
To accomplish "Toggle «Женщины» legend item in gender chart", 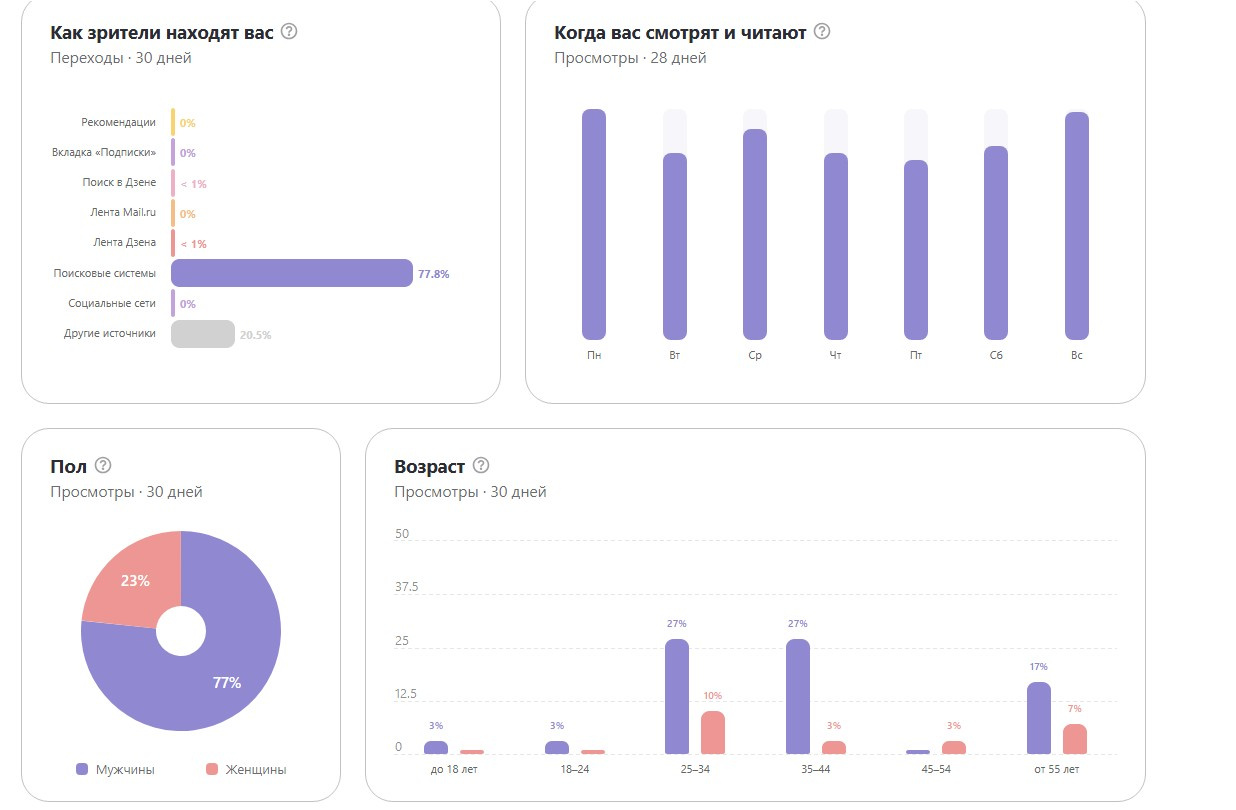I will pyautogui.click(x=246, y=770).
